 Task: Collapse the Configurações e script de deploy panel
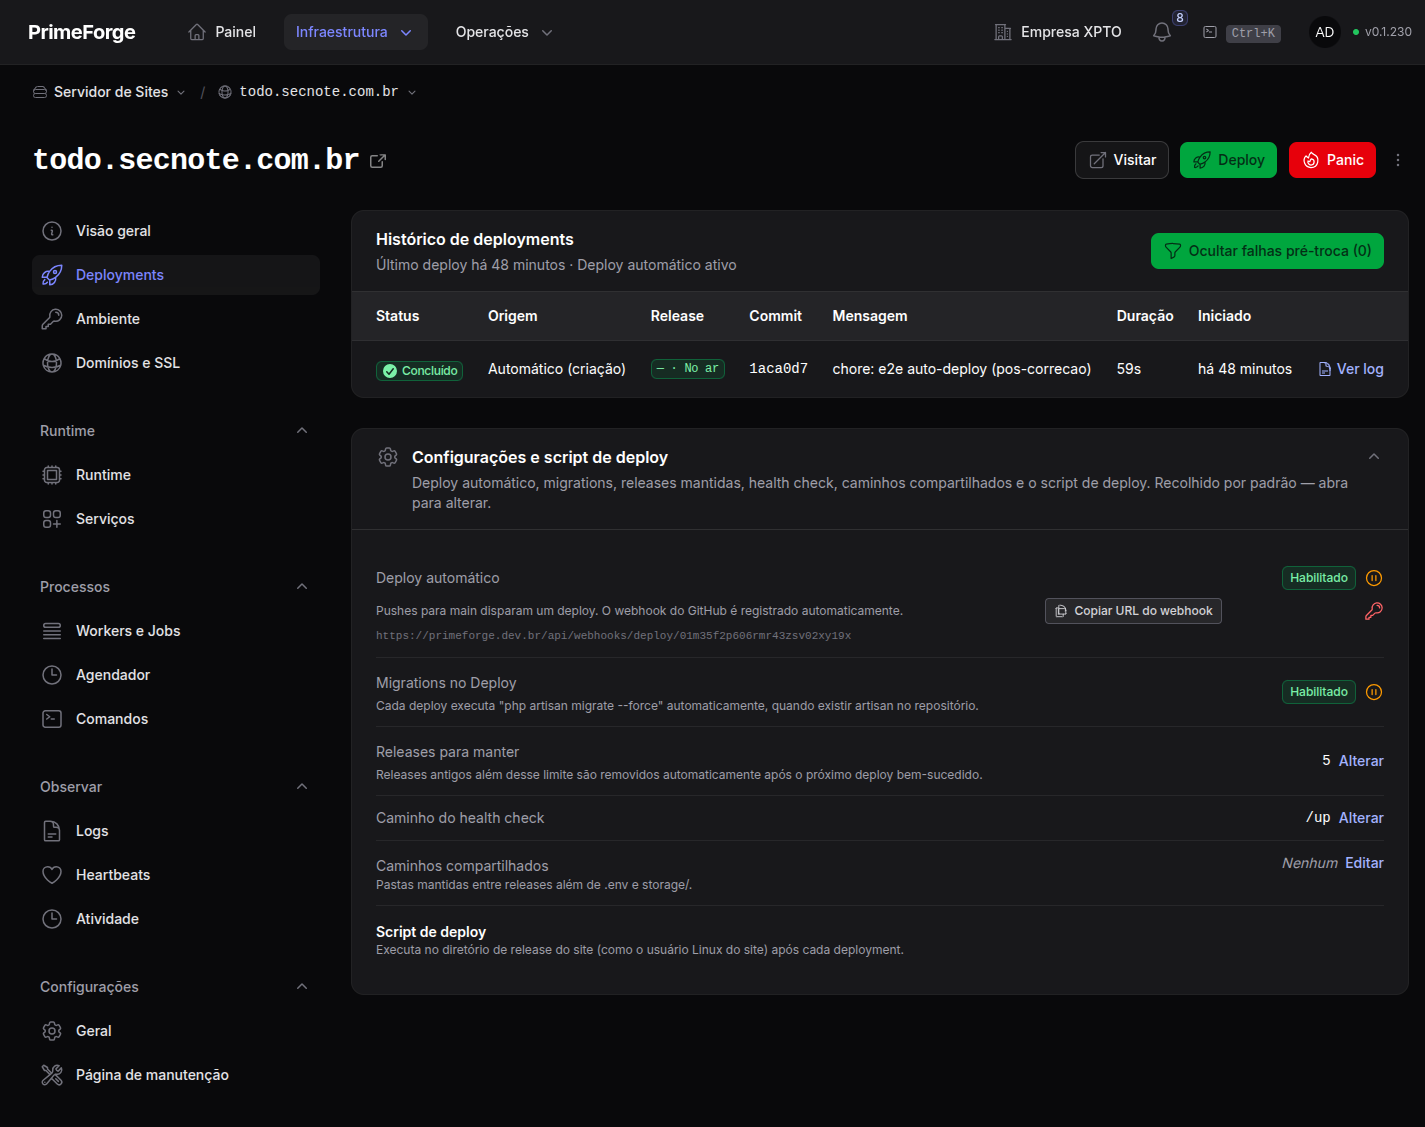coord(1374,457)
